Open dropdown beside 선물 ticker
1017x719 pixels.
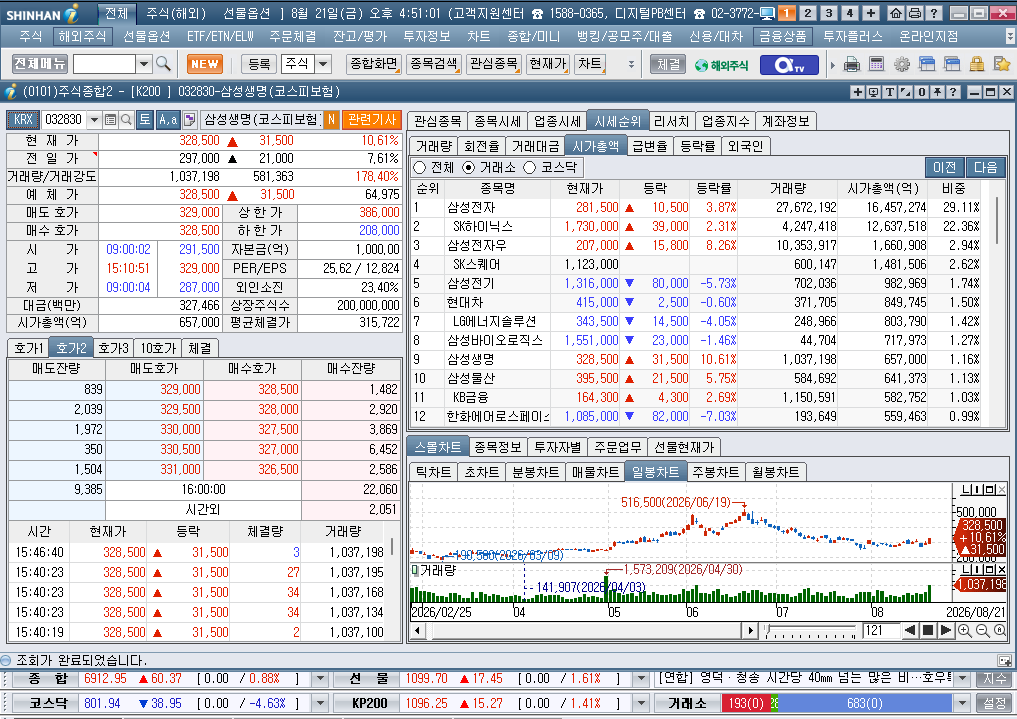click(x=641, y=679)
